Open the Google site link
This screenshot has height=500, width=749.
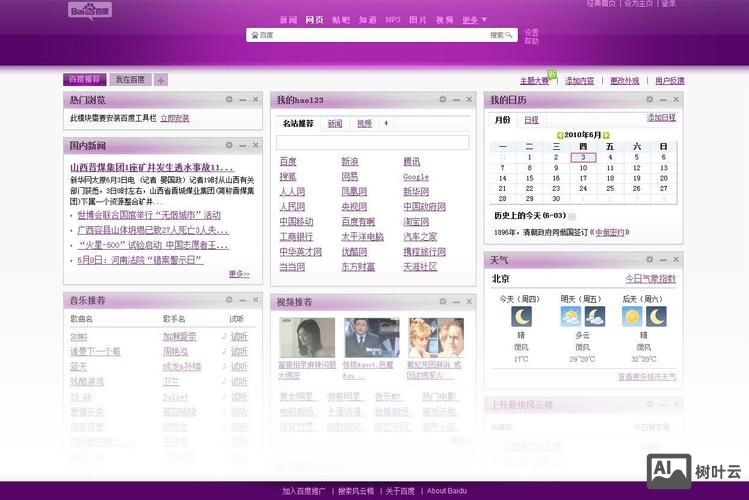click(416, 177)
